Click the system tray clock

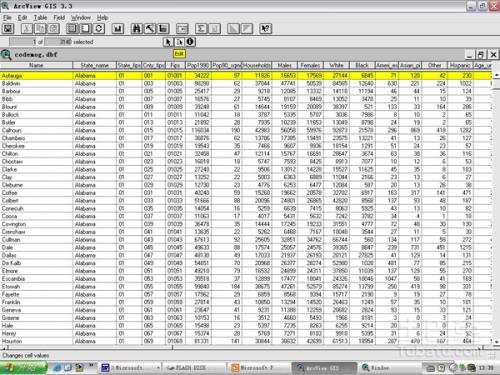[486, 368]
